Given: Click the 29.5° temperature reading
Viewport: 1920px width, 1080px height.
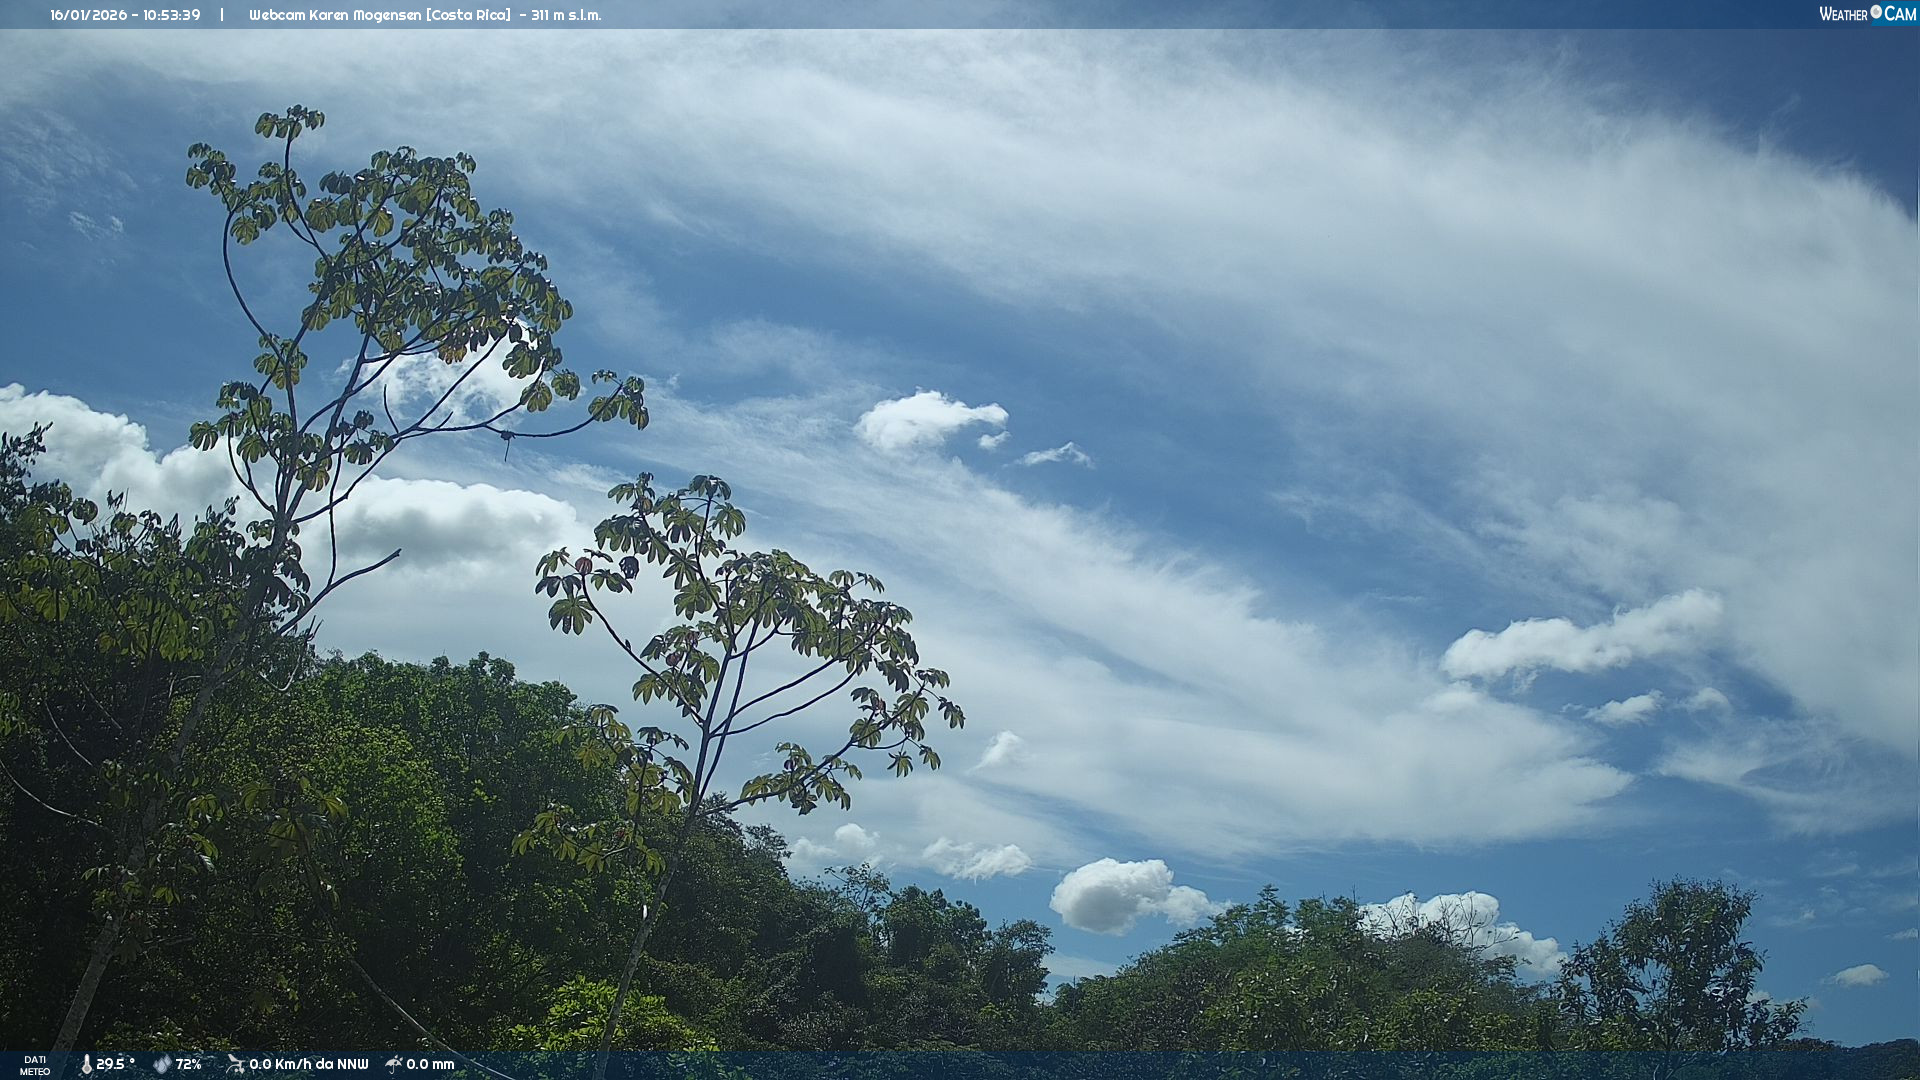Looking at the screenshot, I should (115, 1064).
